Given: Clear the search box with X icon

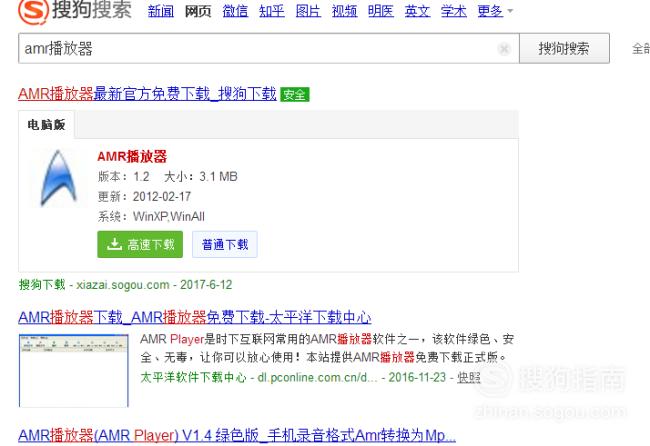Looking at the screenshot, I should [x=504, y=49].
